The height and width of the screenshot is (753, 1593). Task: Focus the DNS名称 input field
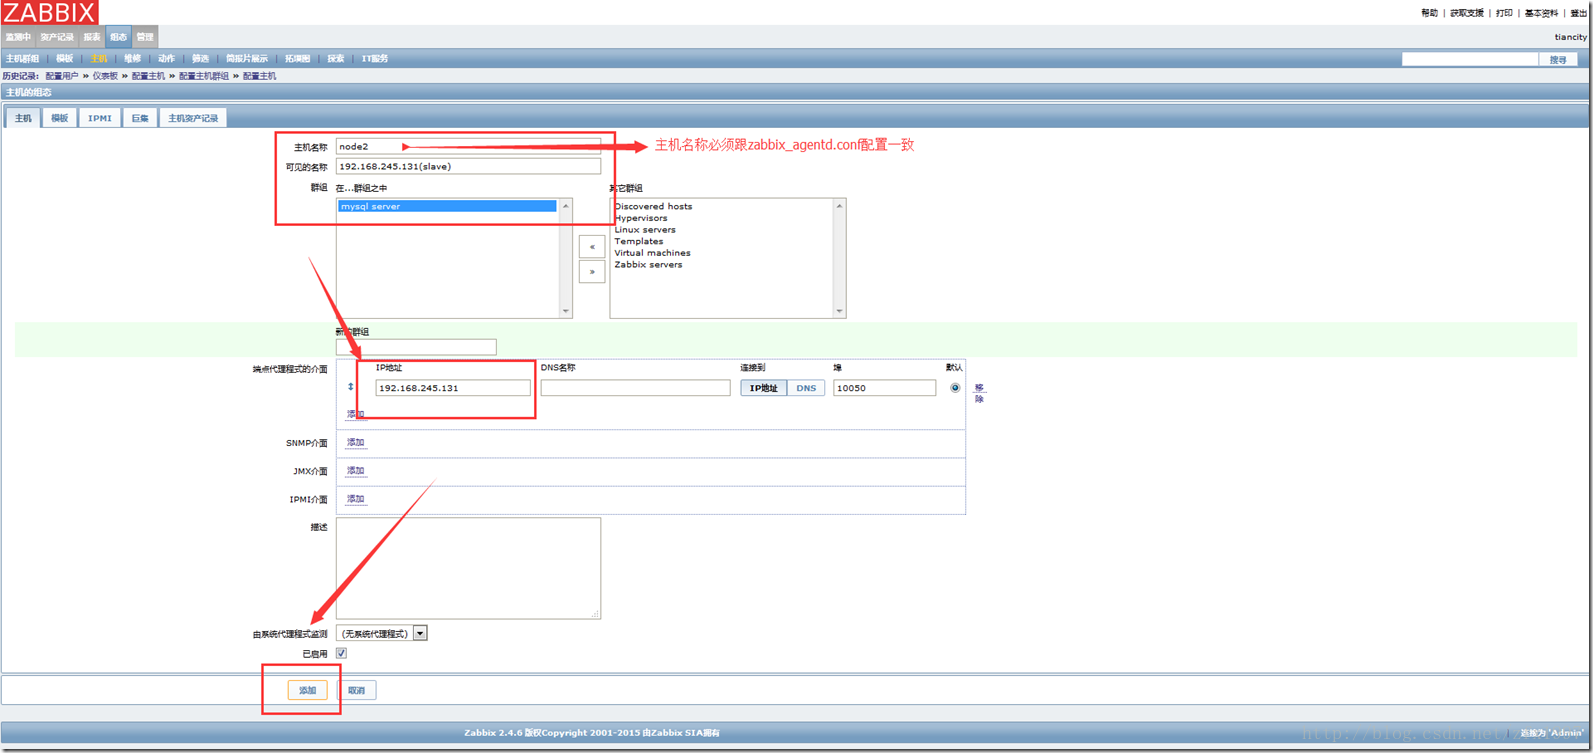pyautogui.click(x=635, y=388)
